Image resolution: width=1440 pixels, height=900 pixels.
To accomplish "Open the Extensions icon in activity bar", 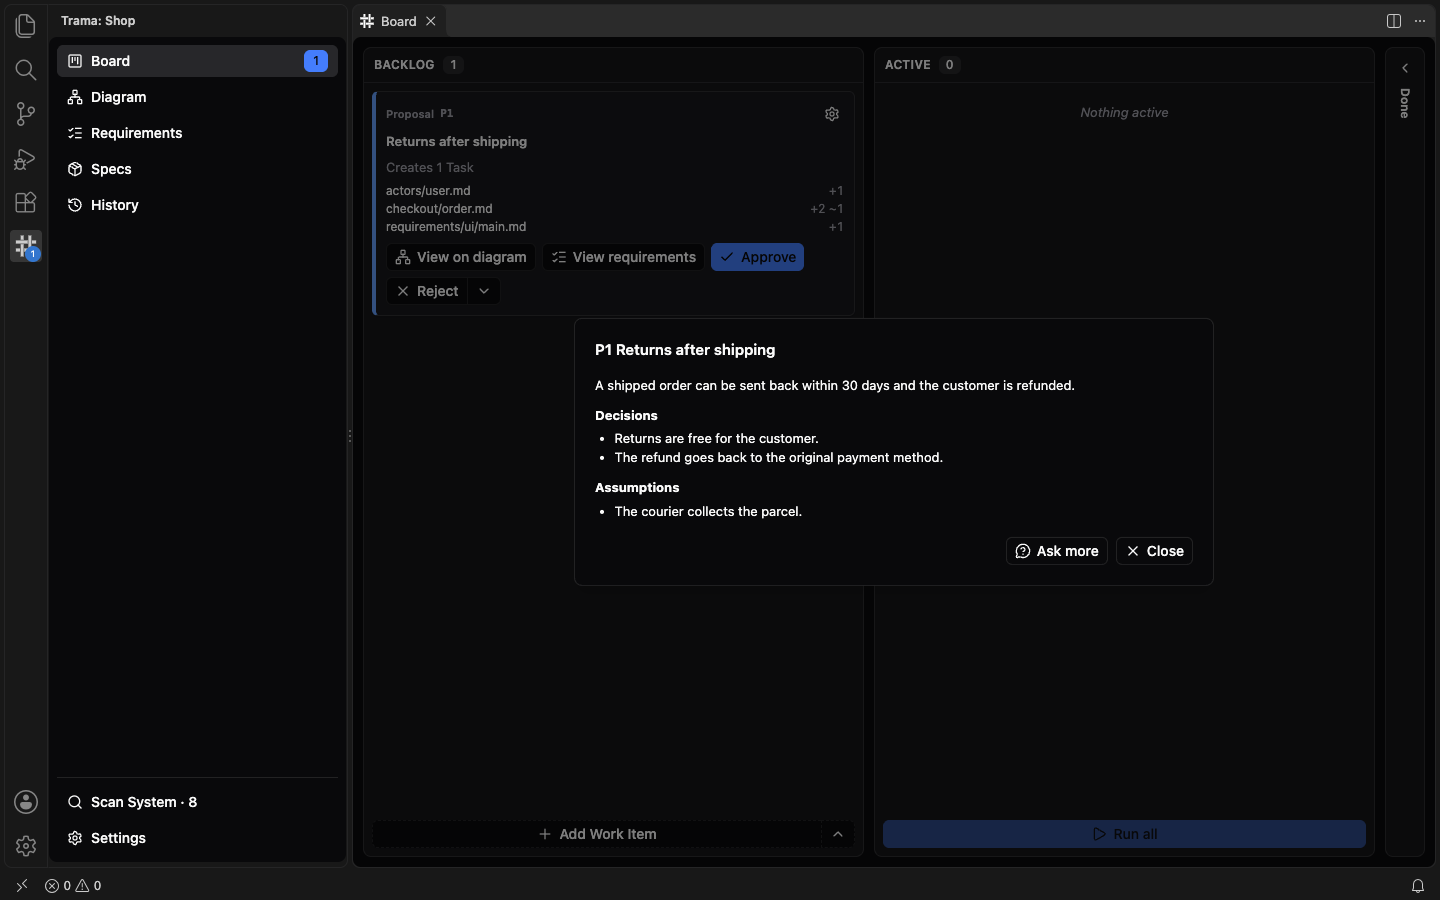I will (x=26, y=202).
